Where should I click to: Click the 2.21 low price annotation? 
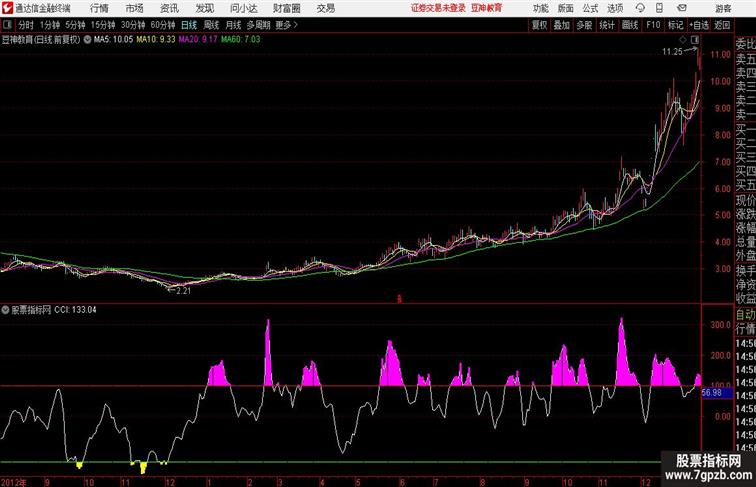183,291
